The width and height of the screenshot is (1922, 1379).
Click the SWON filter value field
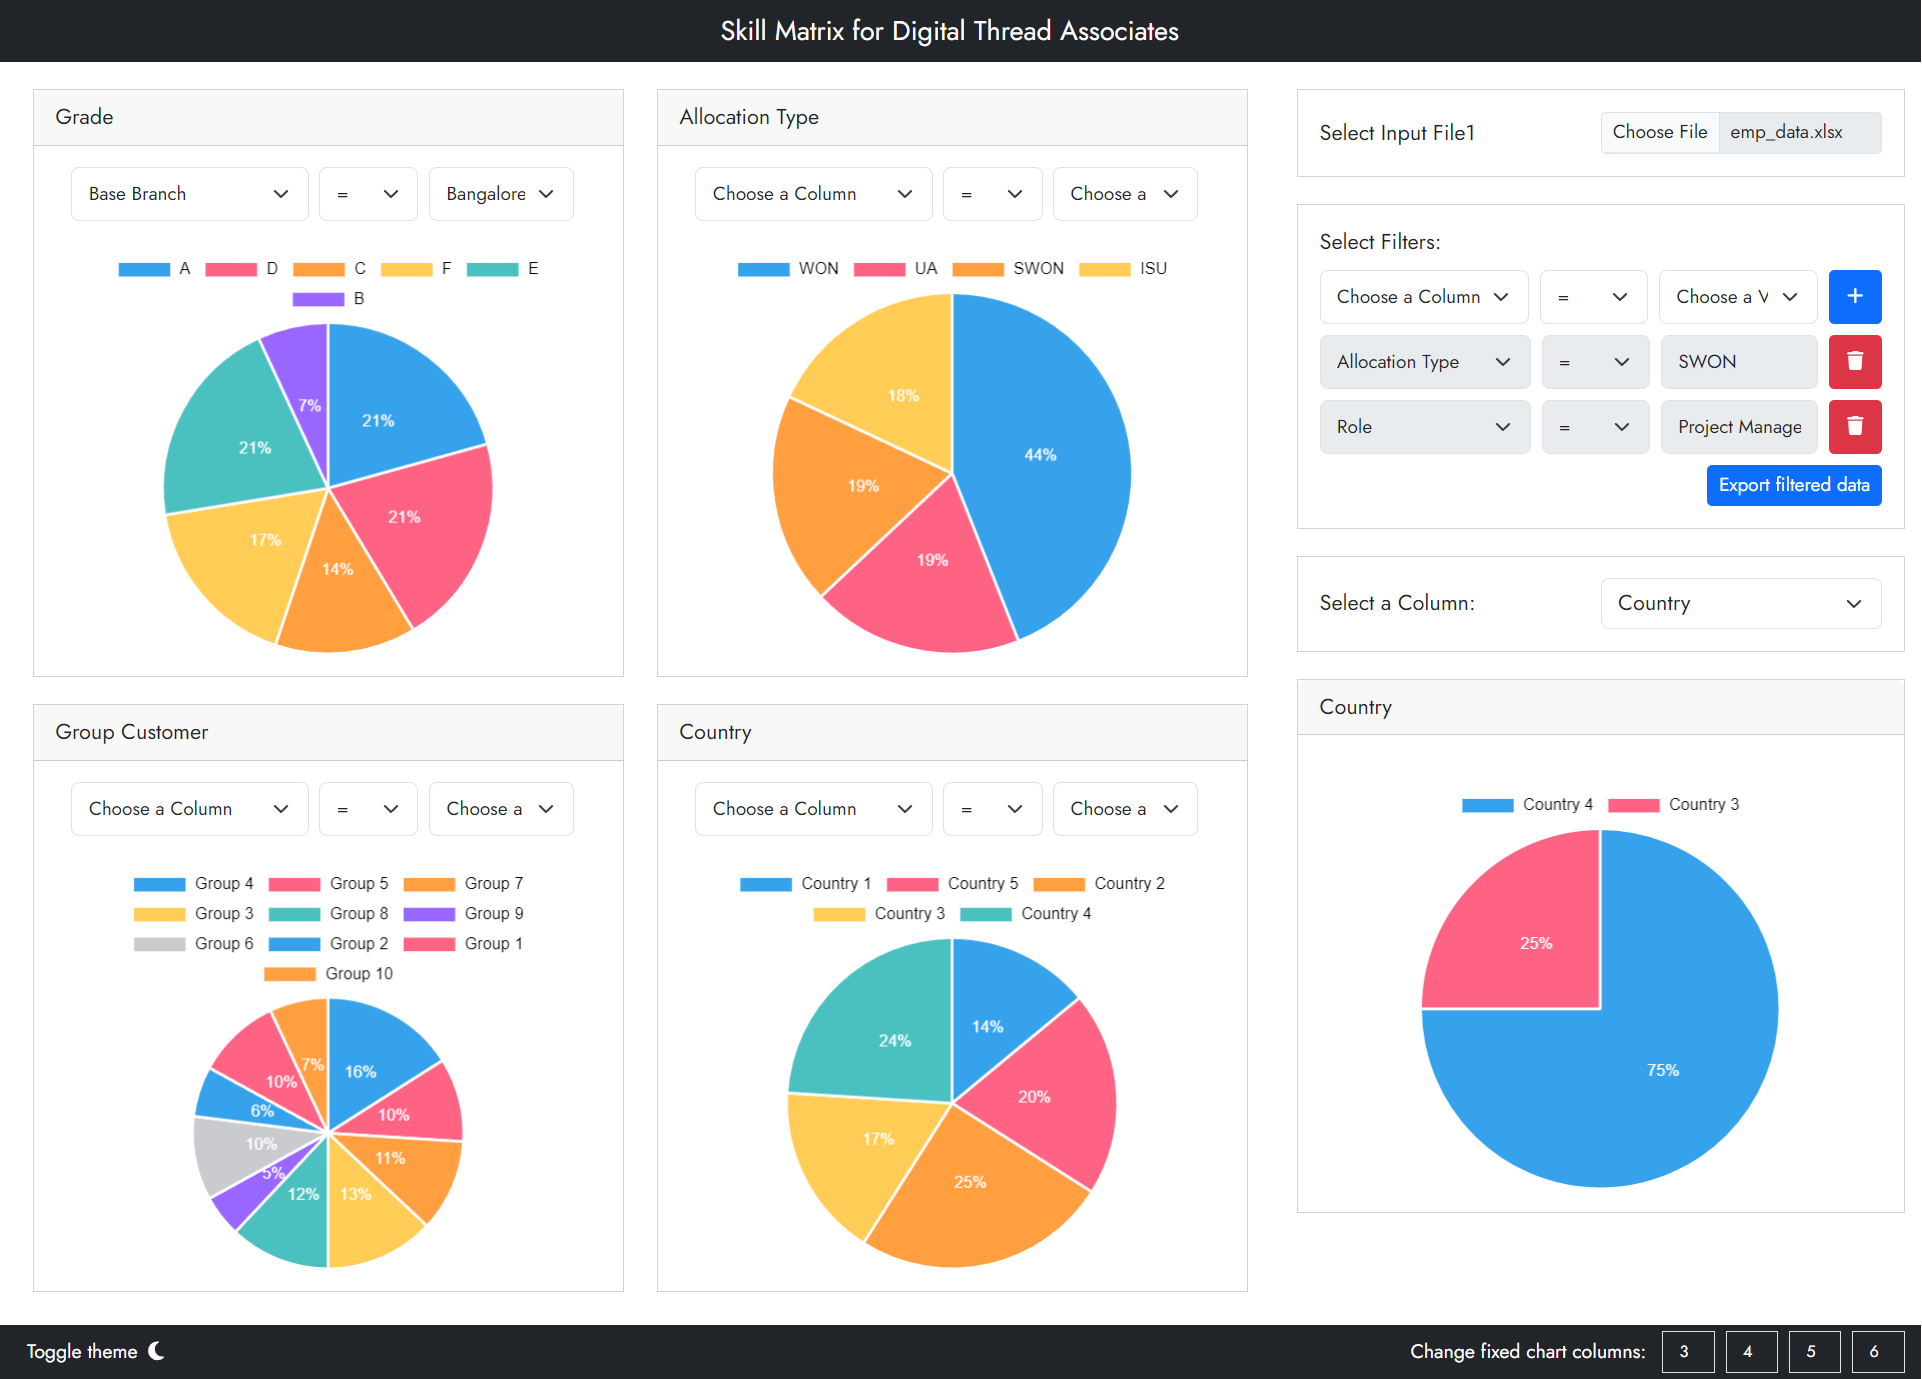click(x=1738, y=362)
